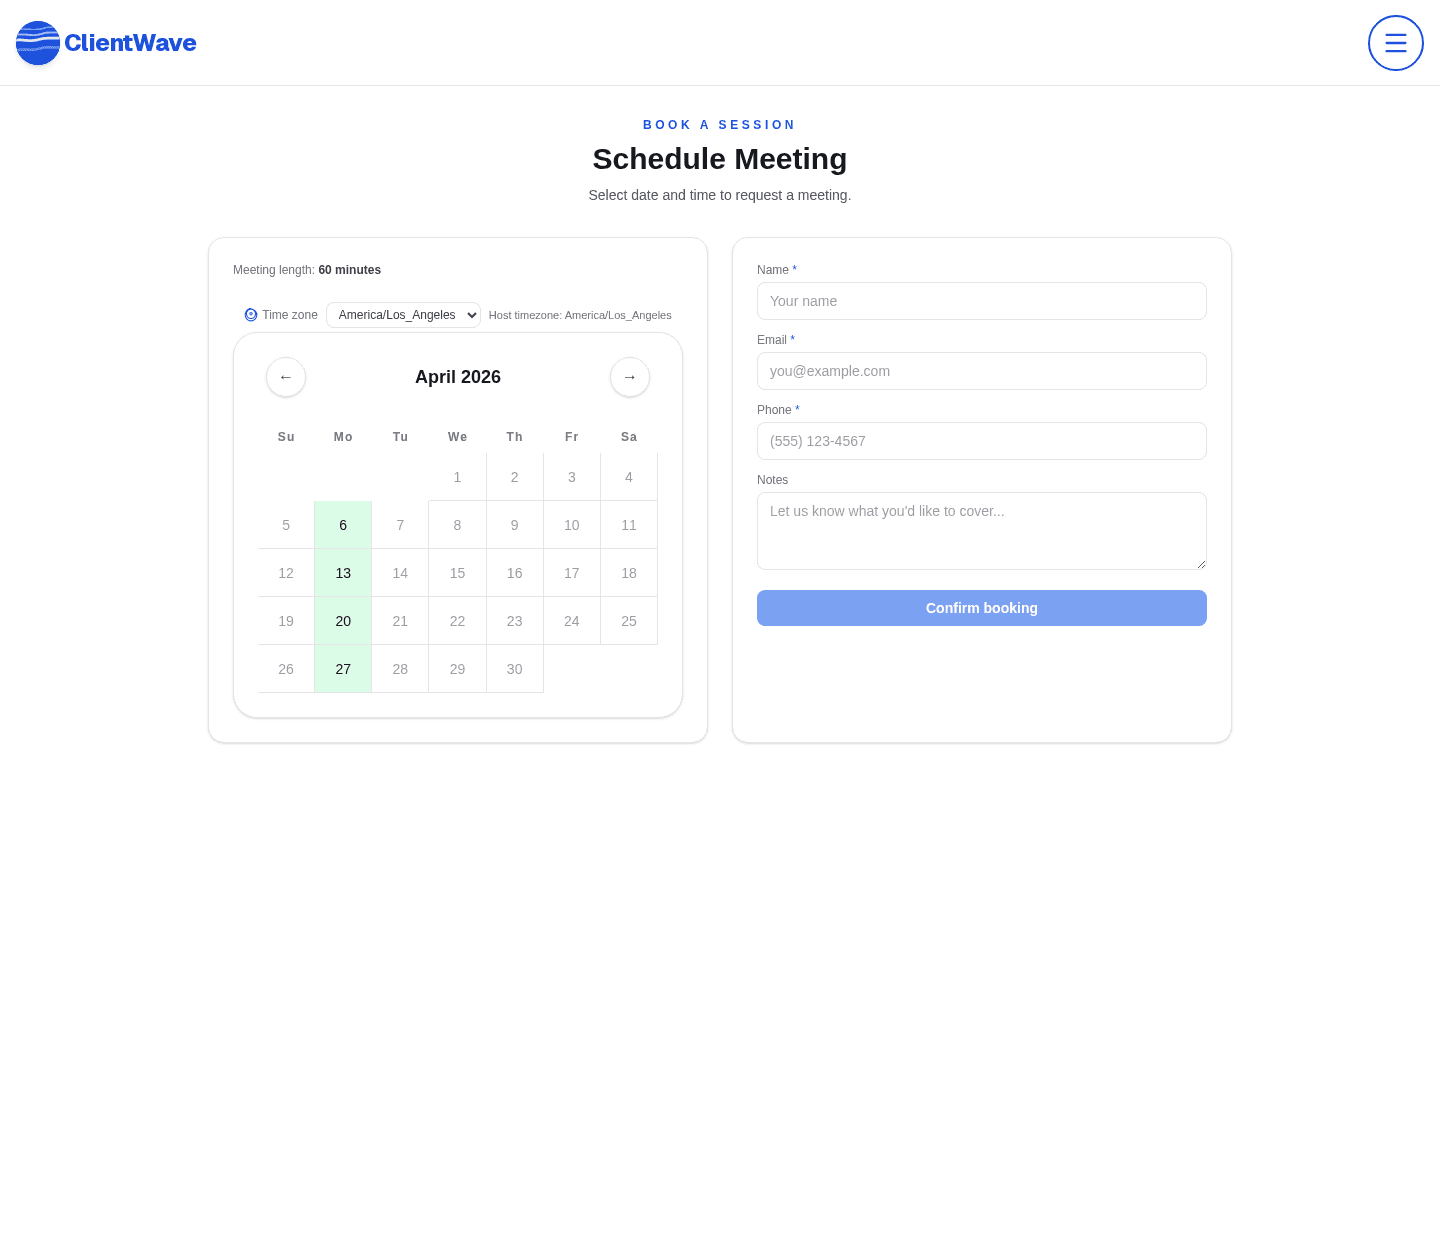The width and height of the screenshot is (1440, 1250).
Task: Go to previous month with left arrow
Action: pyautogui.click(x=286, y=377)
